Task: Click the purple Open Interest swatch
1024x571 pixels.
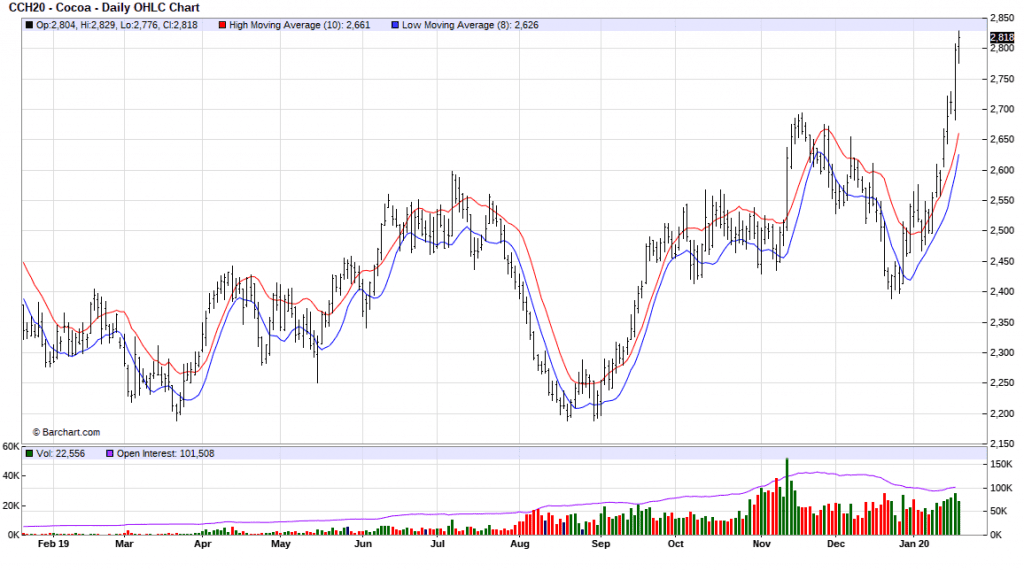Action: (x=109, y=453)
